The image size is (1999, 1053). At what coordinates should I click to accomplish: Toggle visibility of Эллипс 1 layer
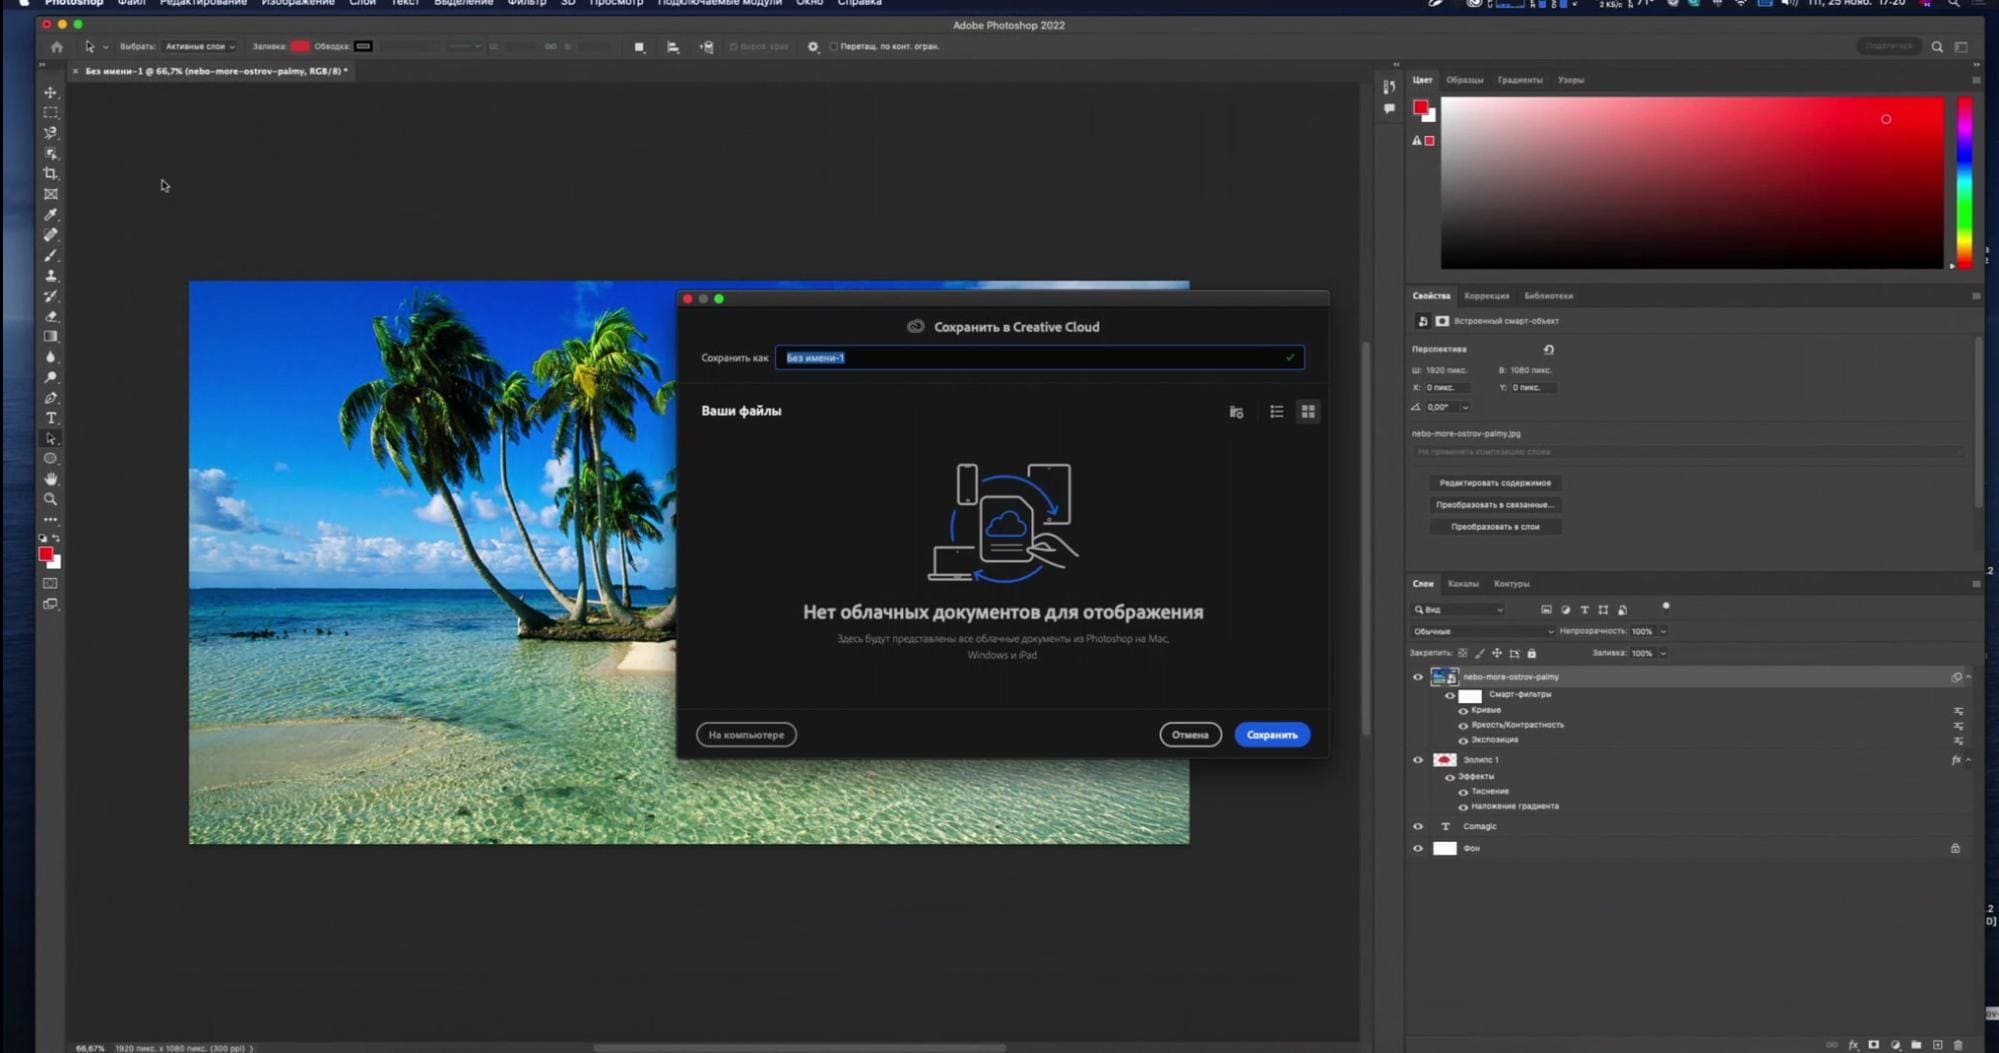pyautogui.click(x=1417, y=760)
